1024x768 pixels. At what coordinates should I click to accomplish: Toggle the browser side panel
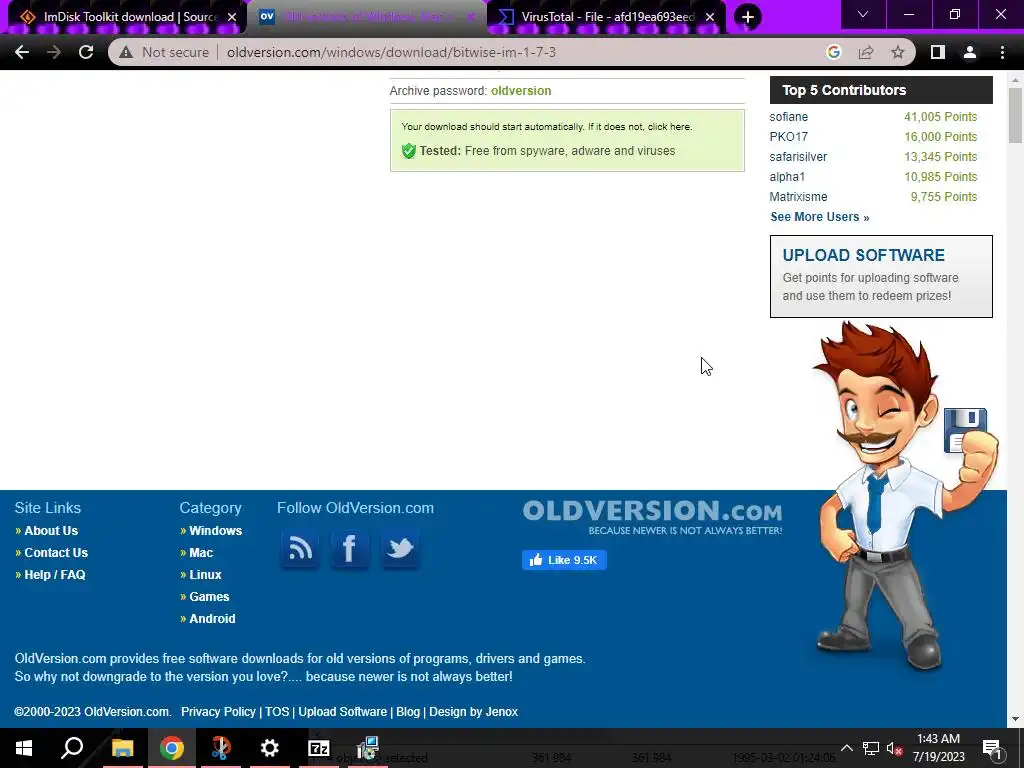[938, 52]
